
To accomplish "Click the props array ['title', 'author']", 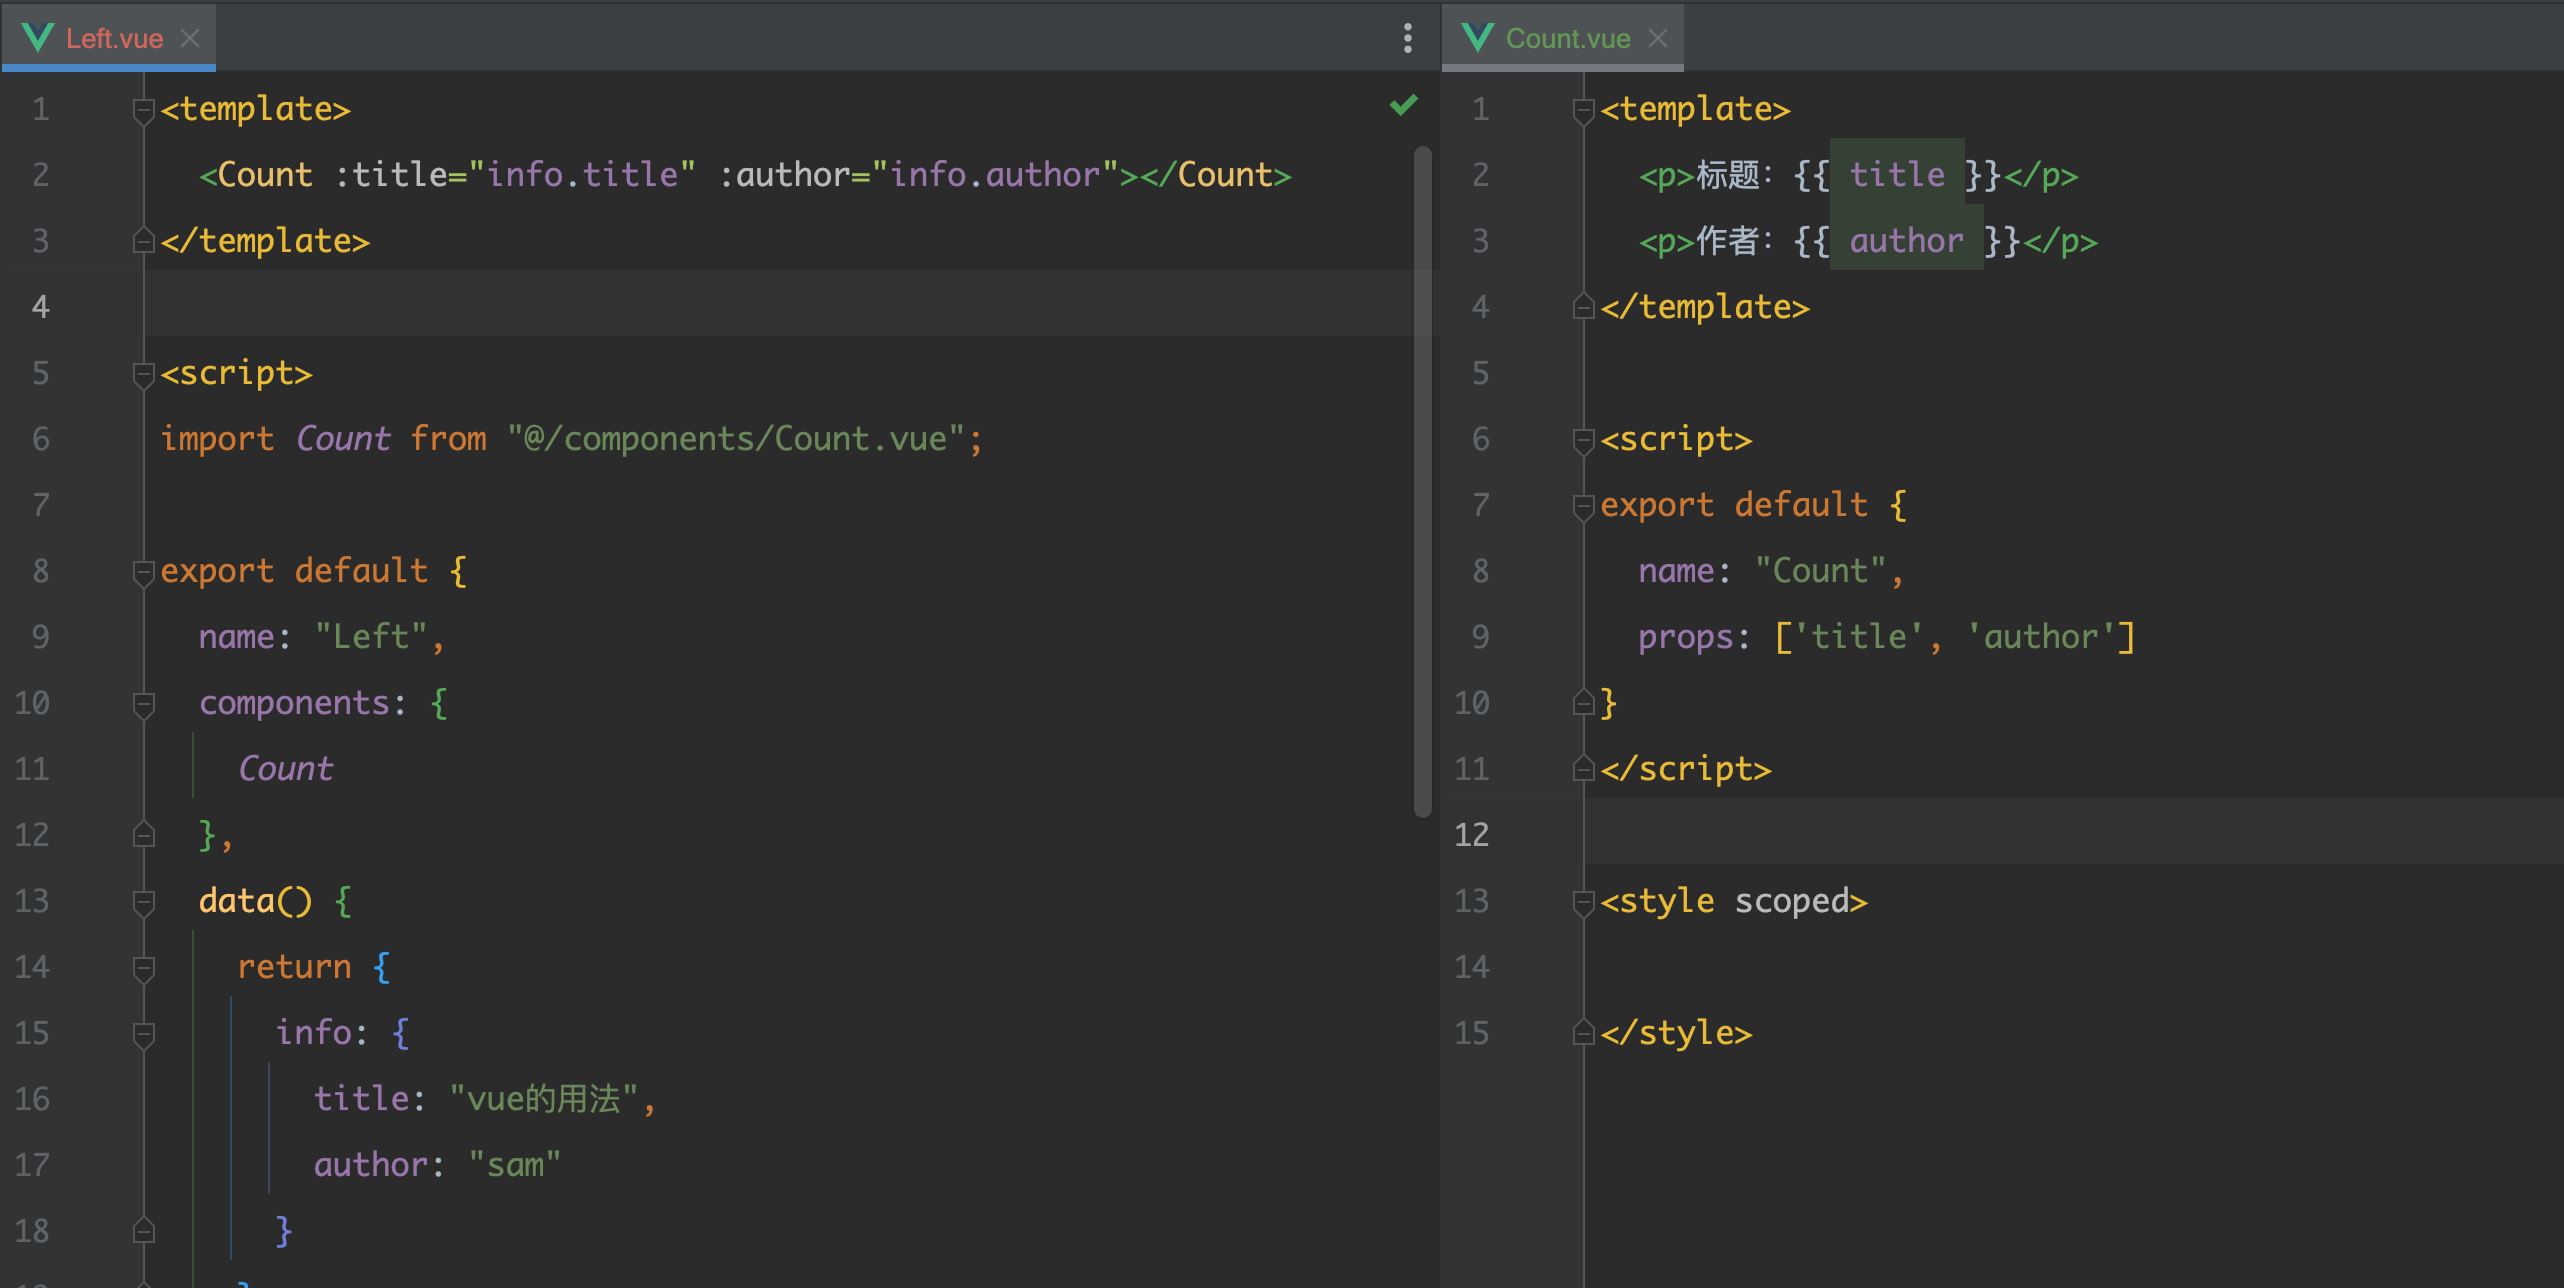I will pos(1955,637).
